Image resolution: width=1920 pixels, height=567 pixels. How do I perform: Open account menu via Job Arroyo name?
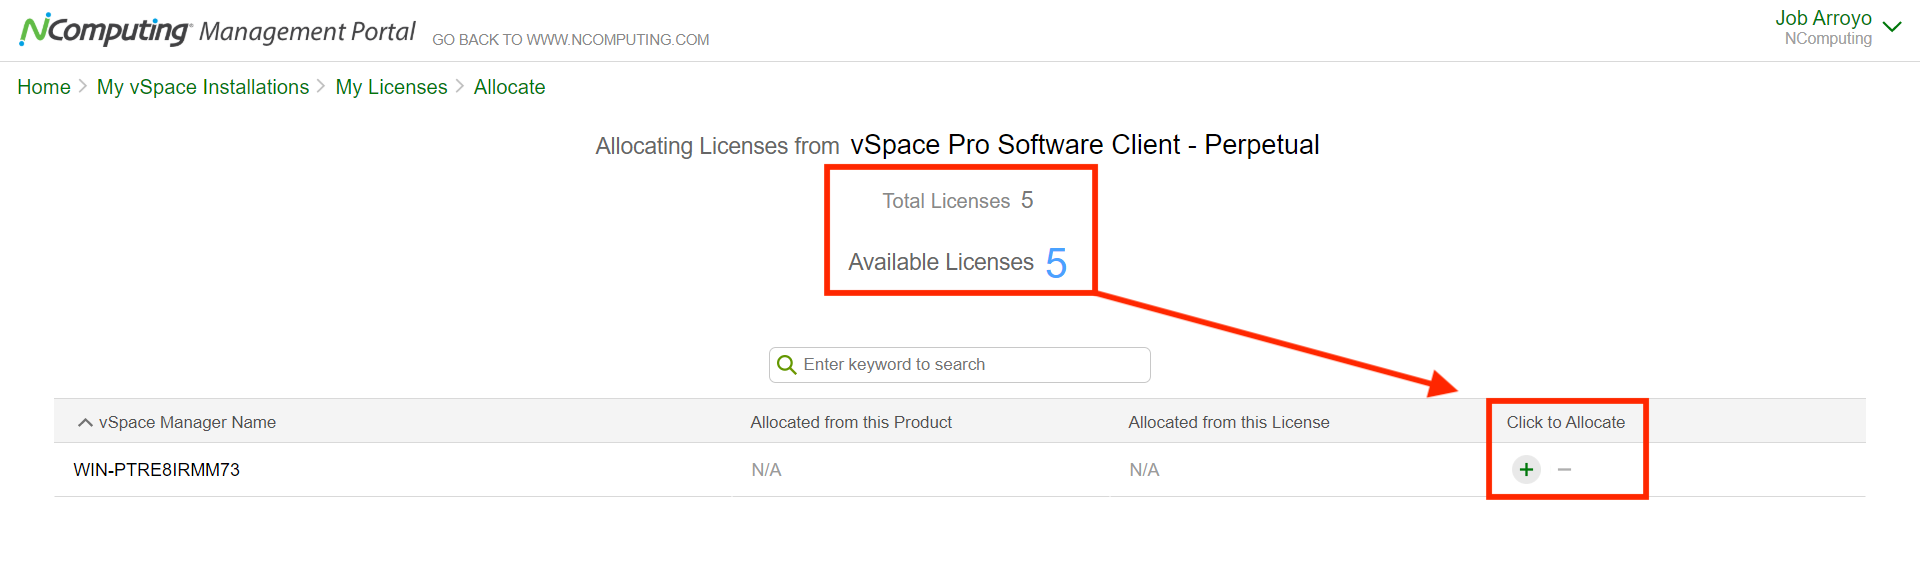tap(1823, 18)
